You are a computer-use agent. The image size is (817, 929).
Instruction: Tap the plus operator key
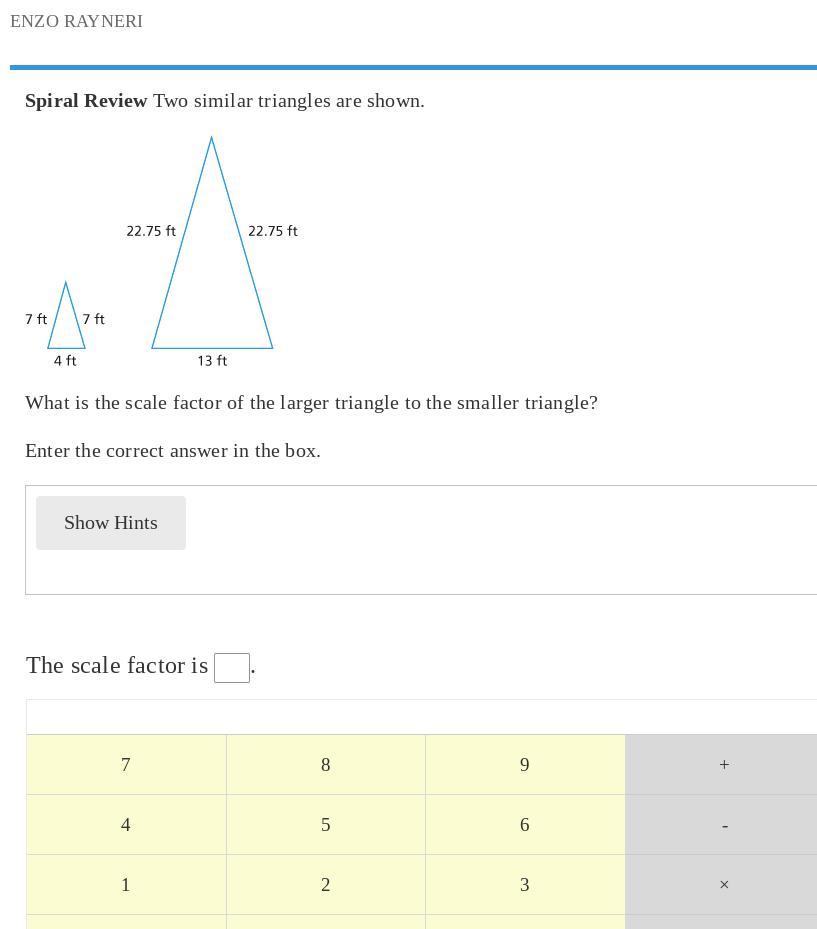click(x=723, y=765)
